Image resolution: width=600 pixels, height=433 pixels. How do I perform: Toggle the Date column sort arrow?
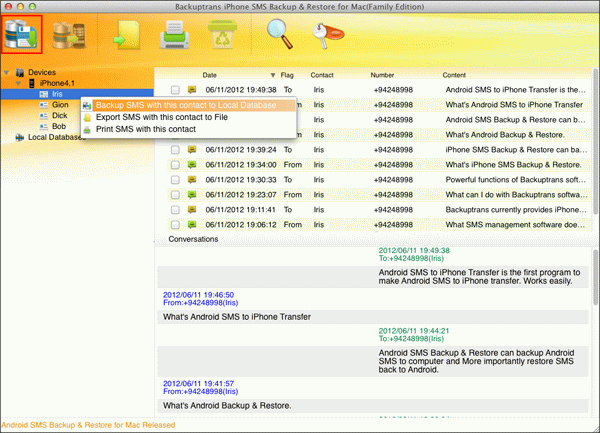(x=273, y=75)
